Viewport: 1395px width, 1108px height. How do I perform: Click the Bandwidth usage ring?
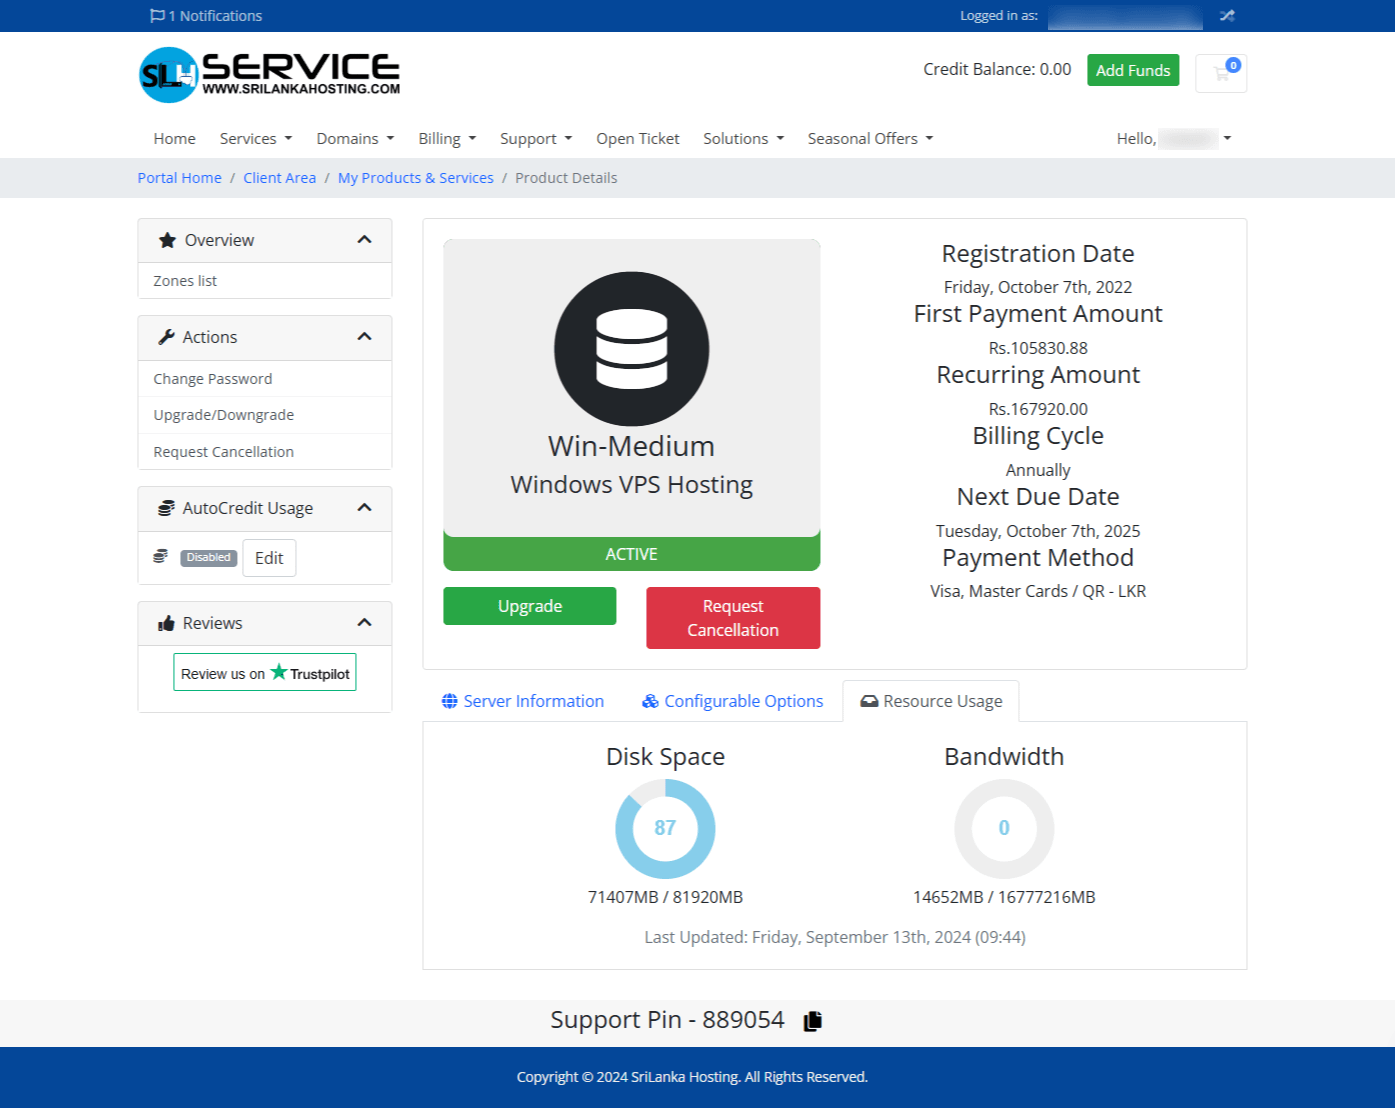1004,829
